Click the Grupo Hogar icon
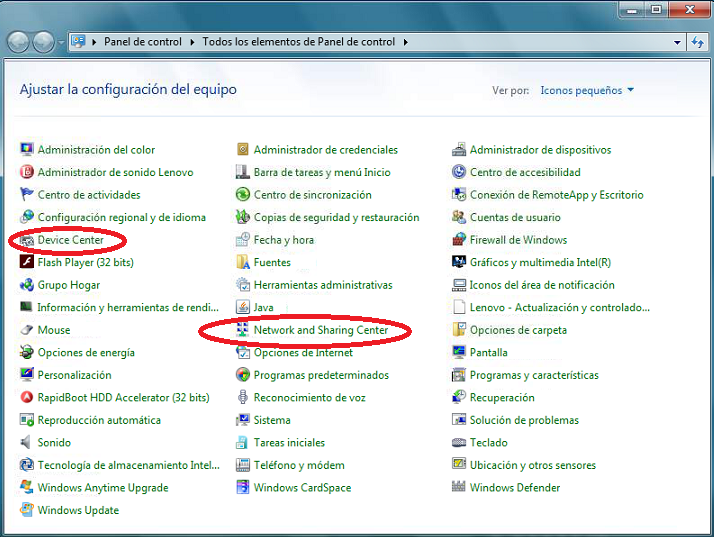The width and height of the screenshot is (714, 537). pos(27,285)
